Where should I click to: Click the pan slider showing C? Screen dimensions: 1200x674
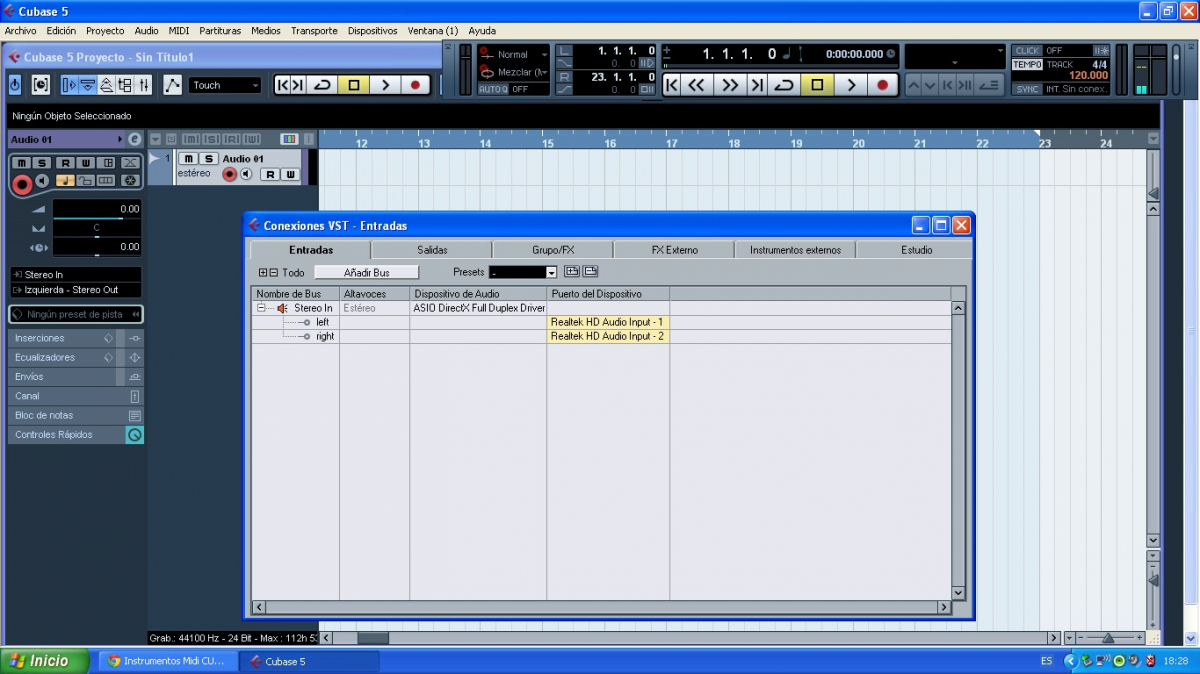point(96,228)
